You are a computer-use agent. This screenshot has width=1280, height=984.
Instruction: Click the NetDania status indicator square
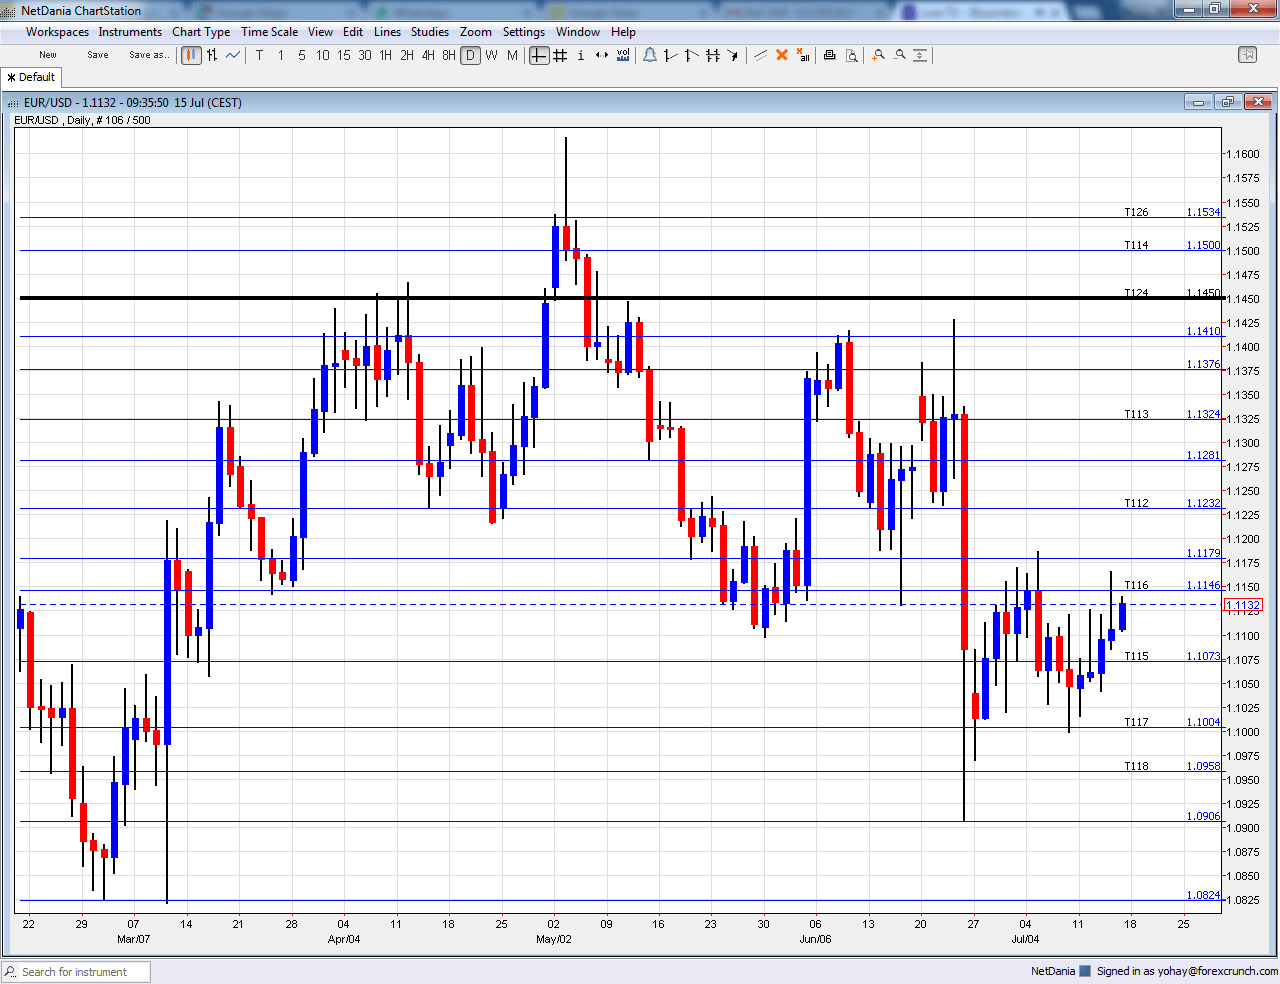pyautogui.click(x=1085, y=971)
